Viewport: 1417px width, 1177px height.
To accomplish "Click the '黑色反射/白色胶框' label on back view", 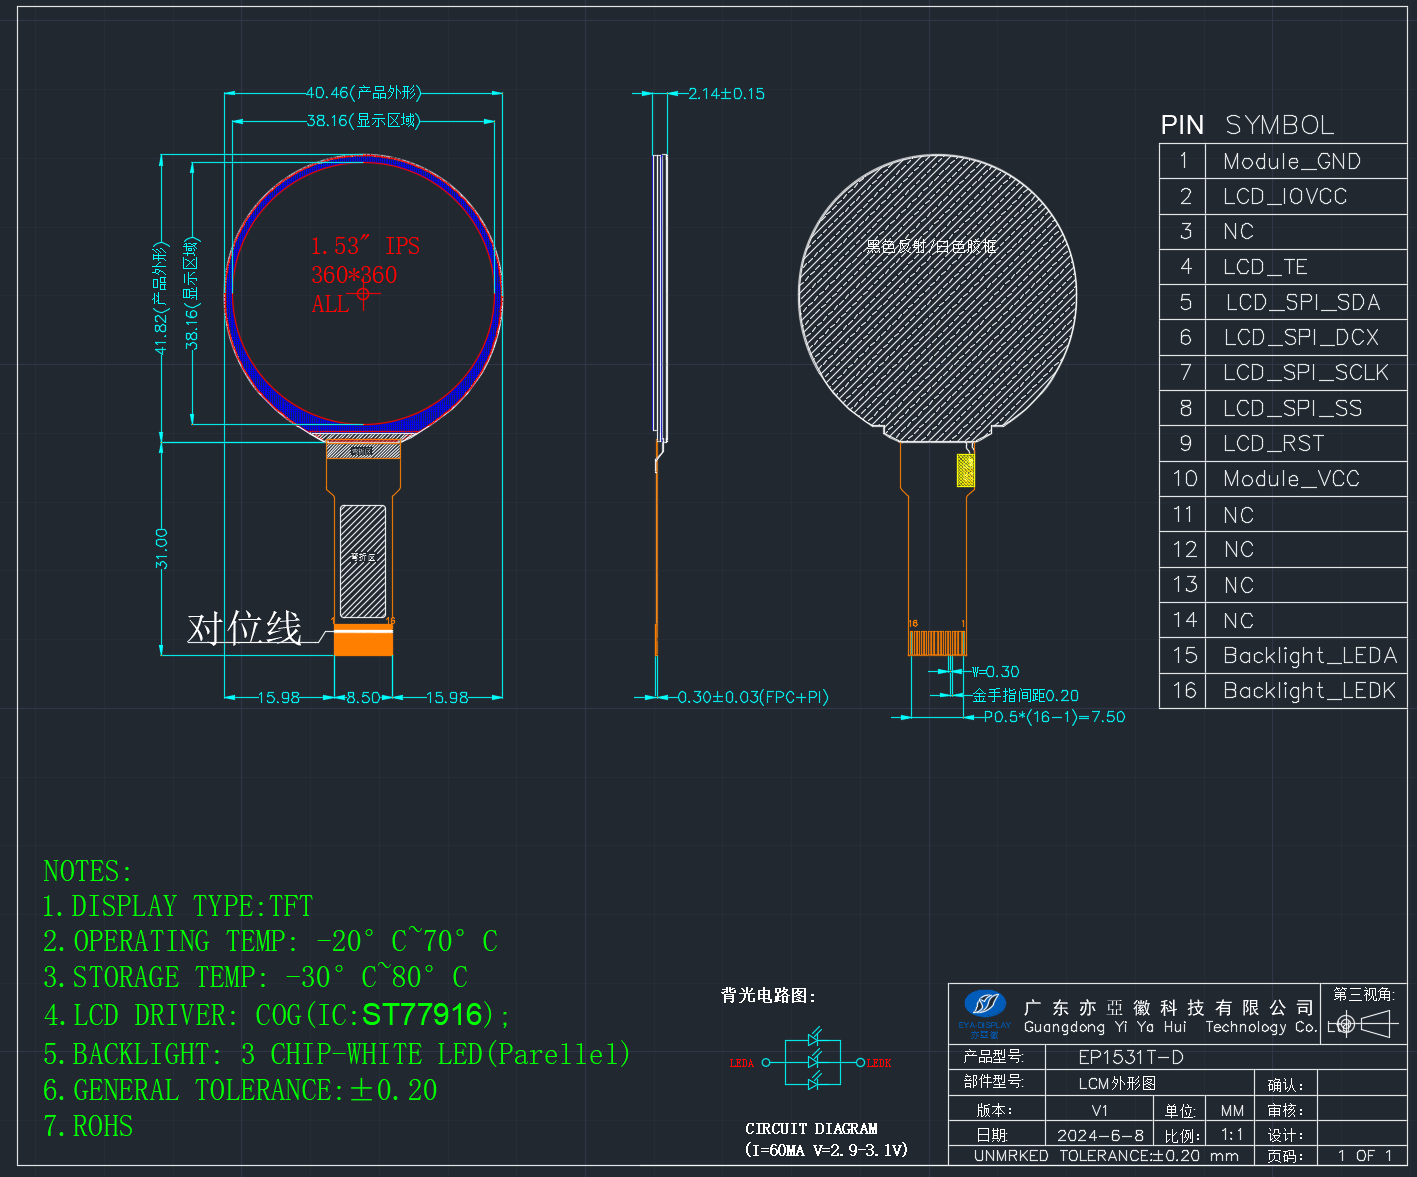I will (931, 246).
